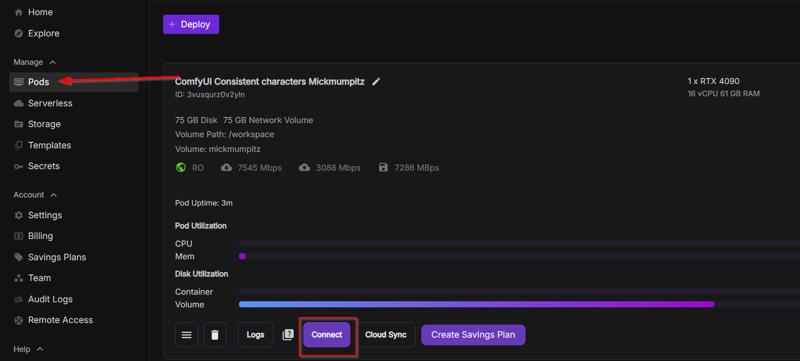Viewport: 800px width, 361px height.
Task: Click the Container disk utilization bar
Action: [x=519, y=292]
